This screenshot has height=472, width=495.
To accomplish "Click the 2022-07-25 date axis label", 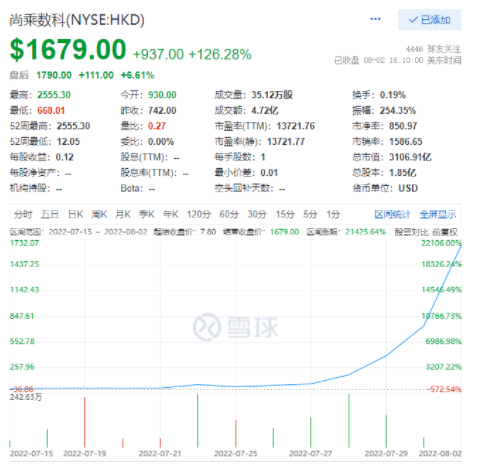I will tap(236, 454).
